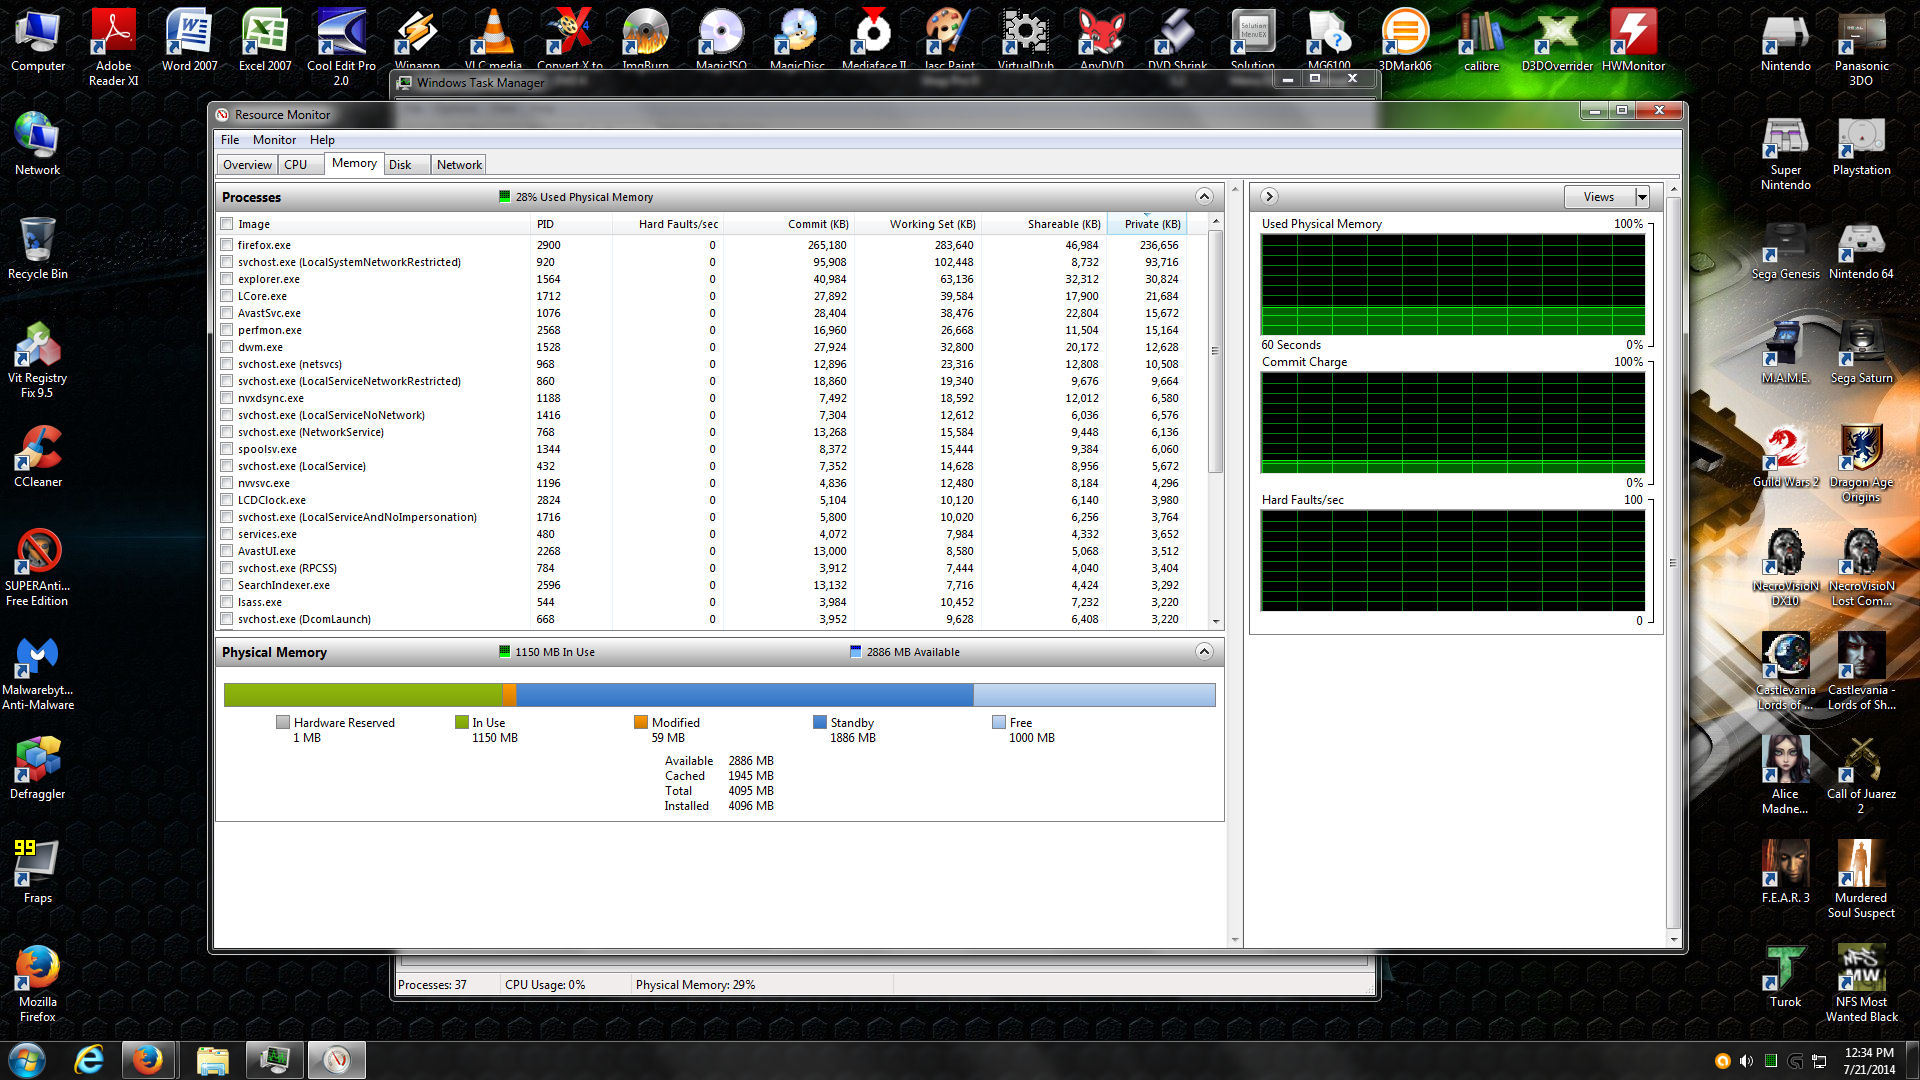Viewport: 1920px width, 1080px height.
Task: Click the green In Use memory bar
Action: coord(363,695)
